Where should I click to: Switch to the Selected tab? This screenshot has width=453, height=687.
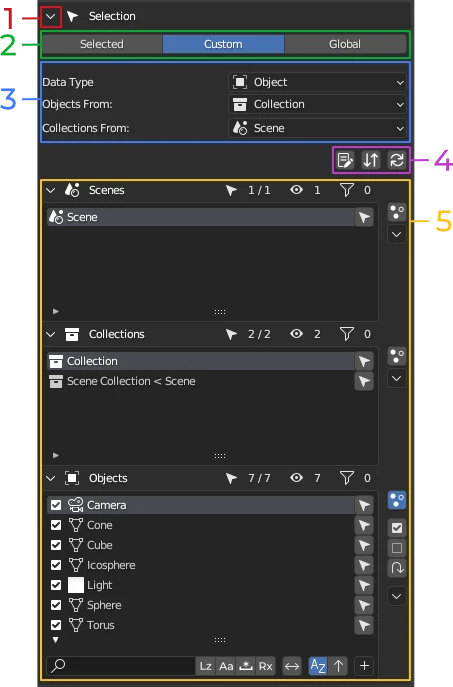[102, 44]
